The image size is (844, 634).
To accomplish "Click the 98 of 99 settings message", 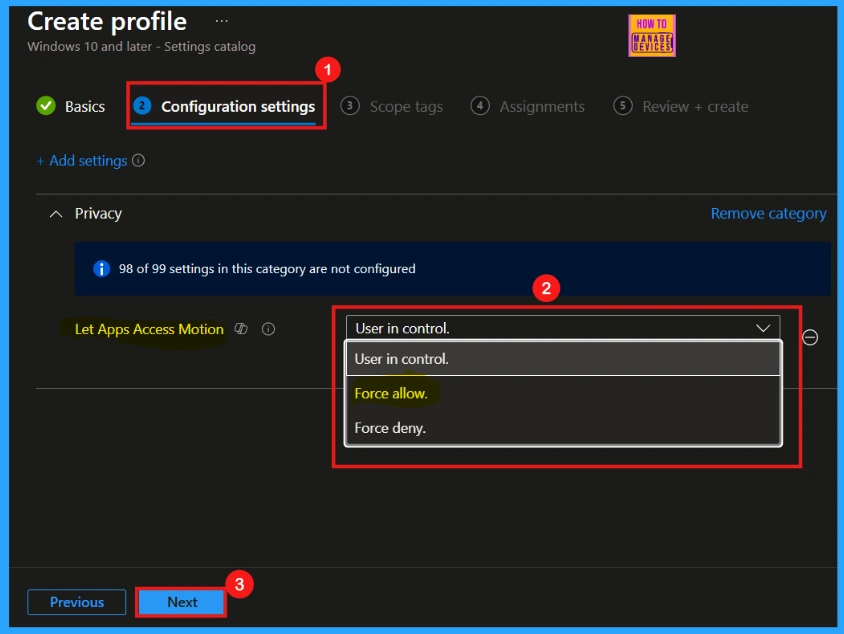I will (267, 269).
